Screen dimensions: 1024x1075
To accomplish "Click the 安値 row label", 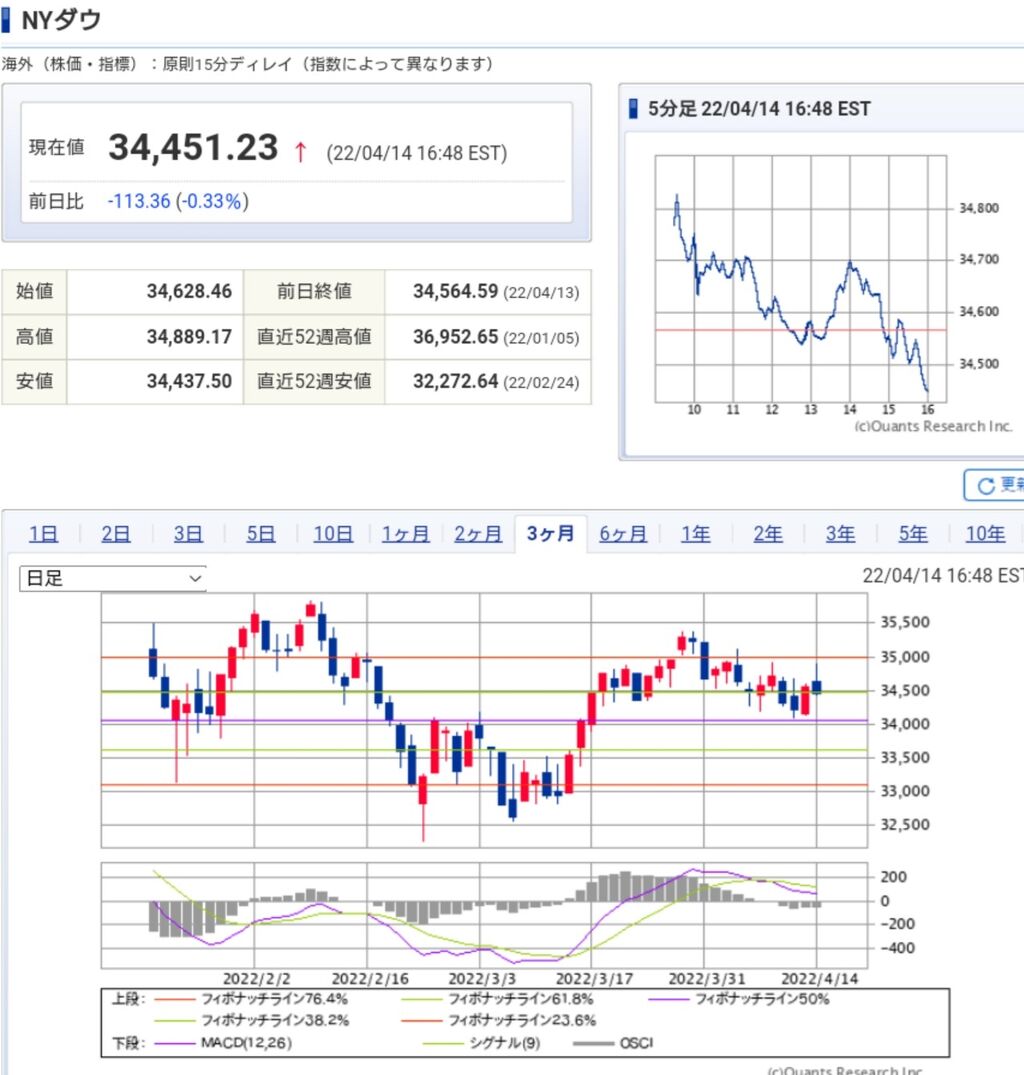I will click(34, 381).
